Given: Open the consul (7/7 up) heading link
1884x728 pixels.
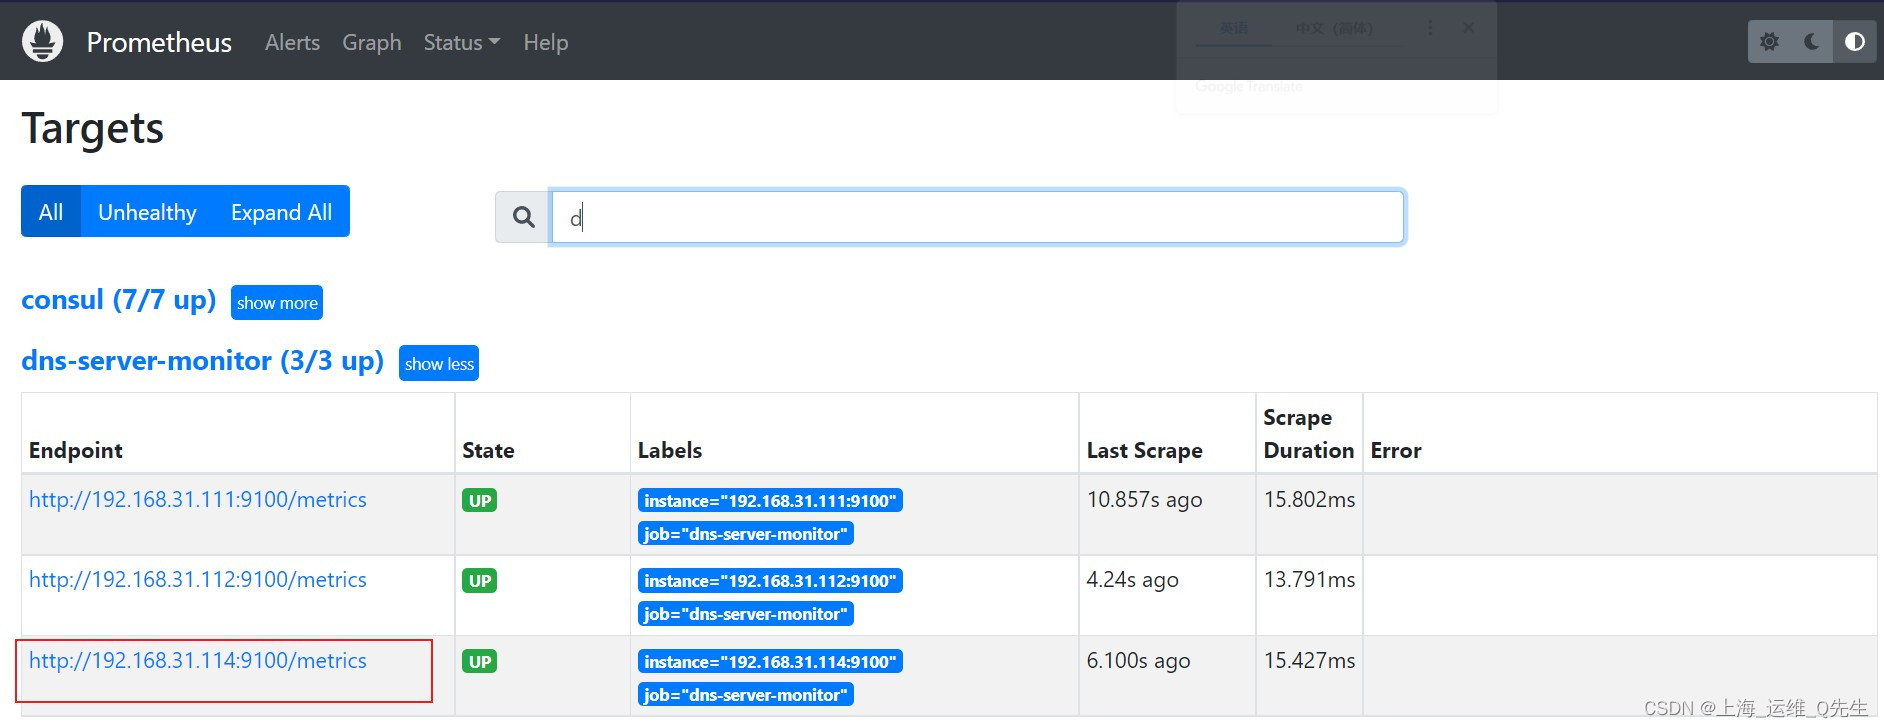Looking at the screenshot, I should click(x=119, y=300).
